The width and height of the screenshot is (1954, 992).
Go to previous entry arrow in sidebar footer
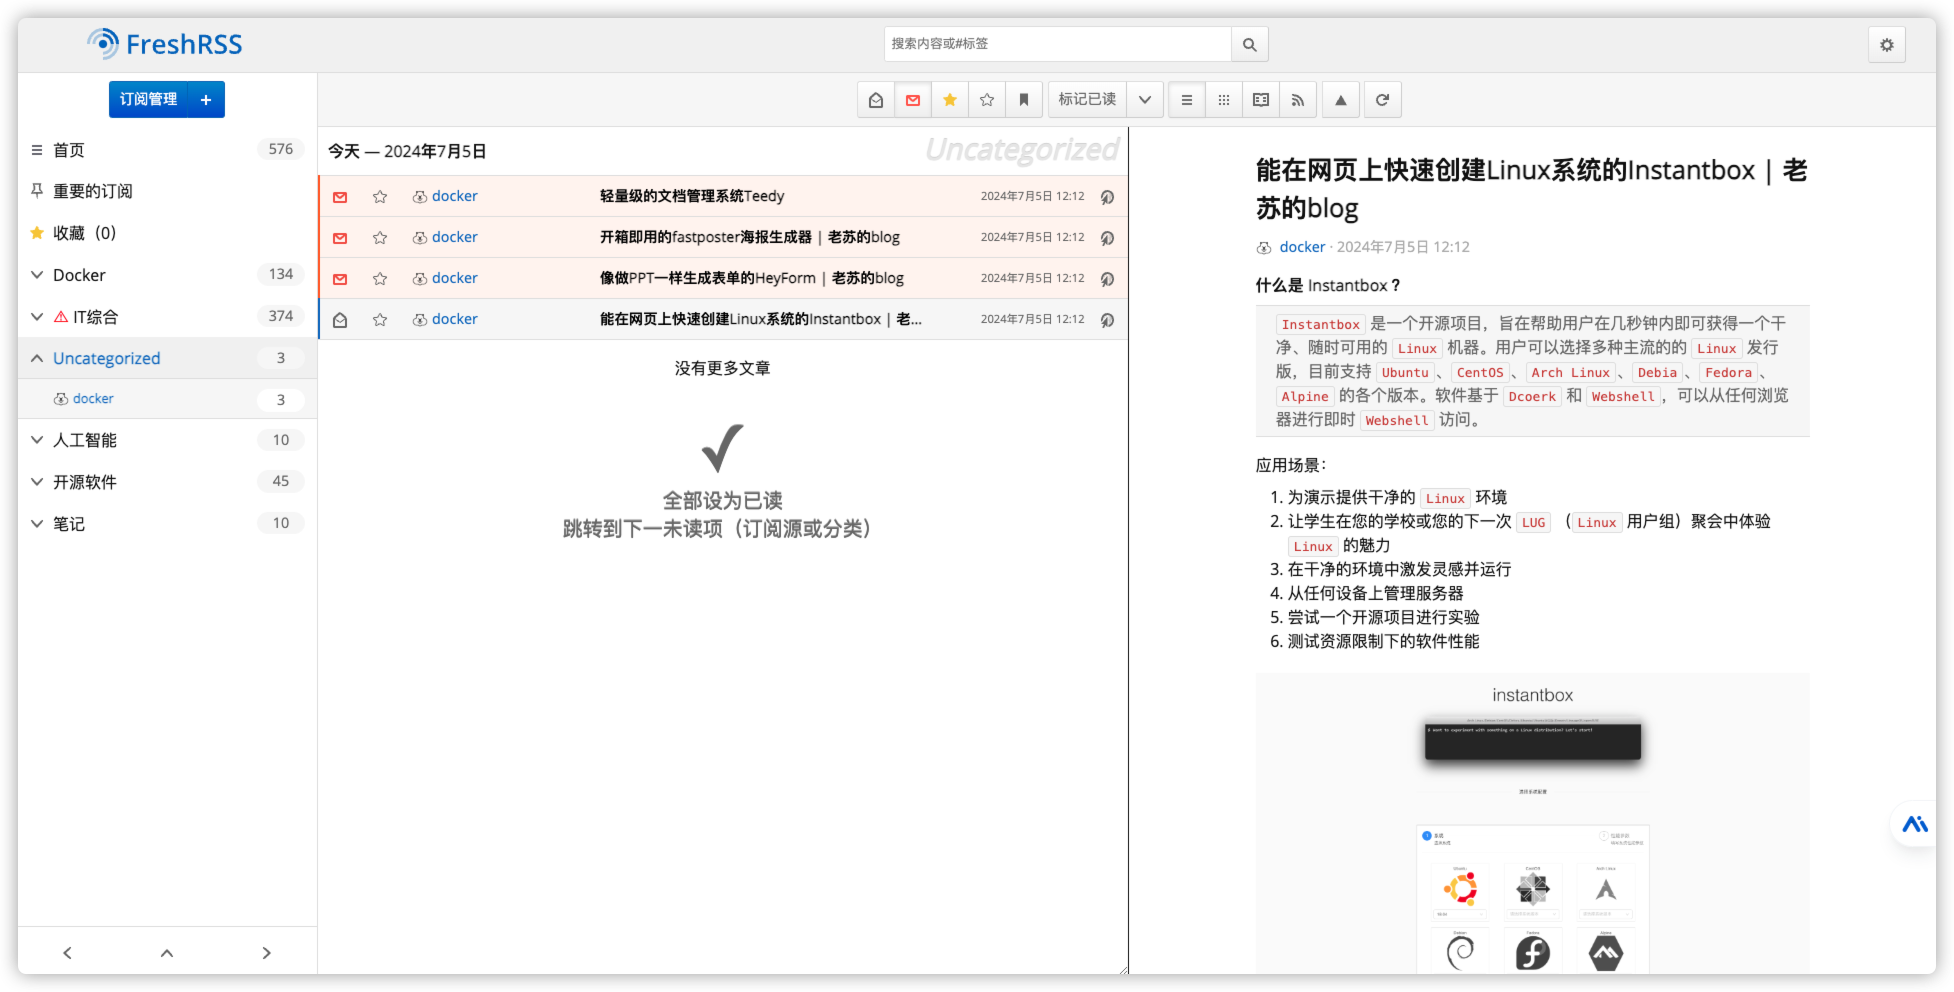pyautogui.click(x=68, y=953)
